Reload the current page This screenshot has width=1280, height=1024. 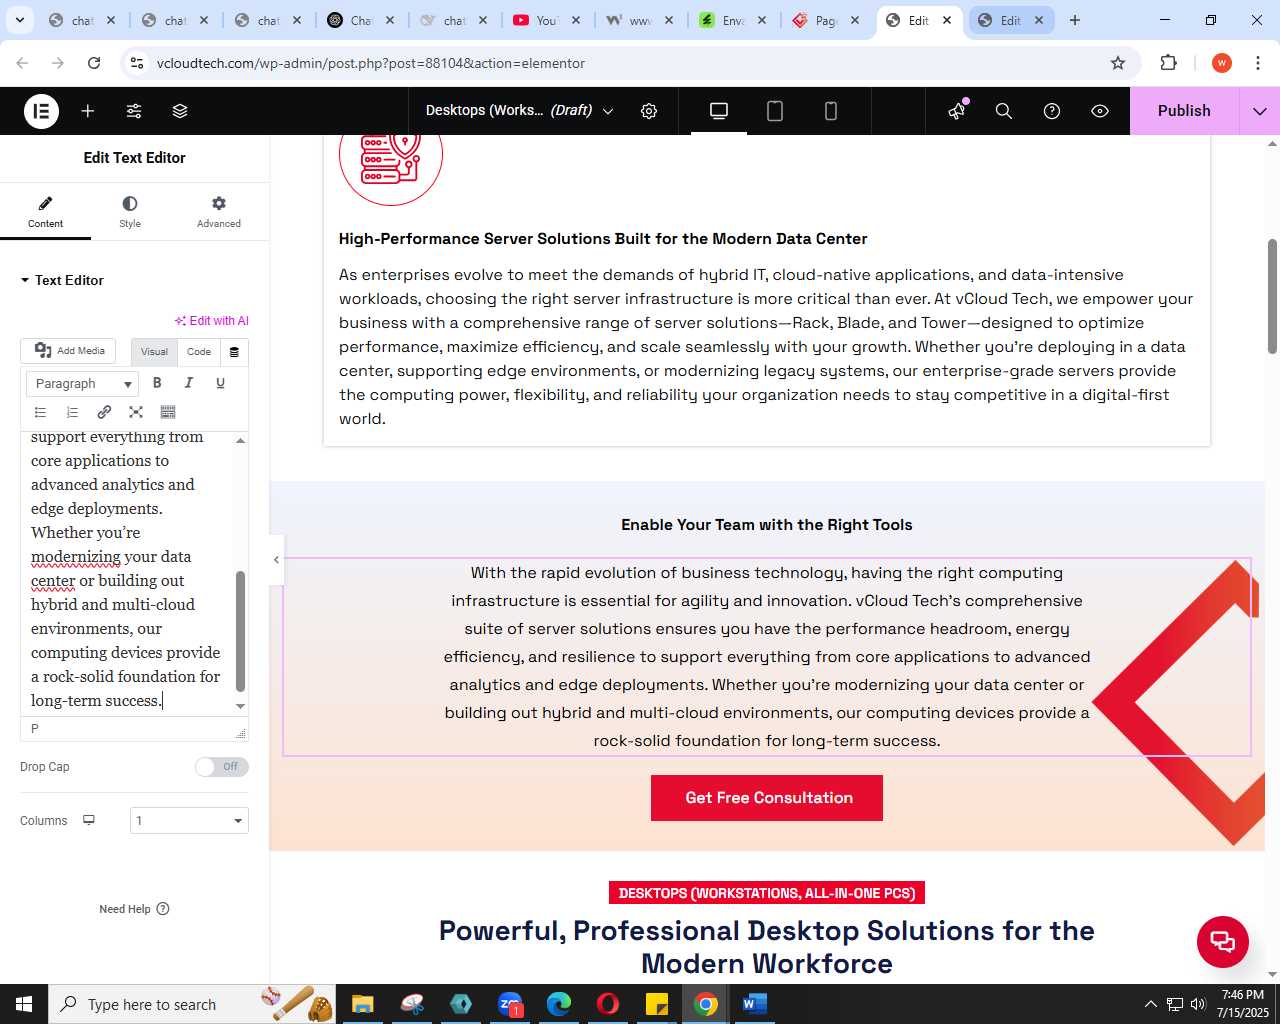(94, 63)
